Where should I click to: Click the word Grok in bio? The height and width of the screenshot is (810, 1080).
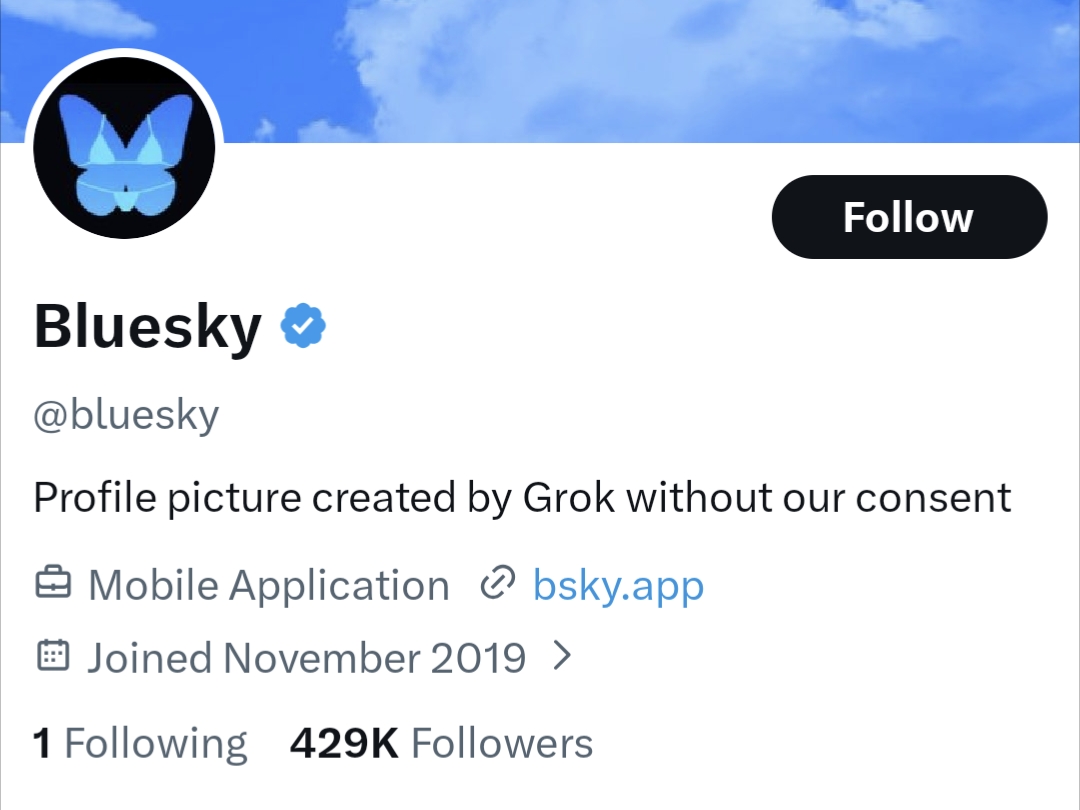click(569, 497)
